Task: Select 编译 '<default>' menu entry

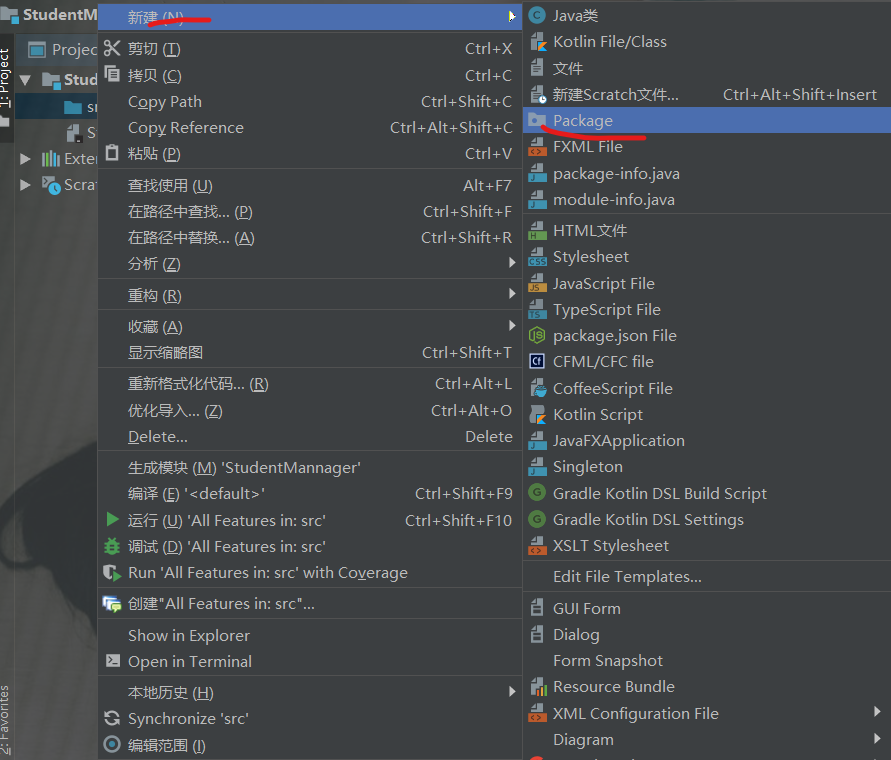Action: click(310, 494)
